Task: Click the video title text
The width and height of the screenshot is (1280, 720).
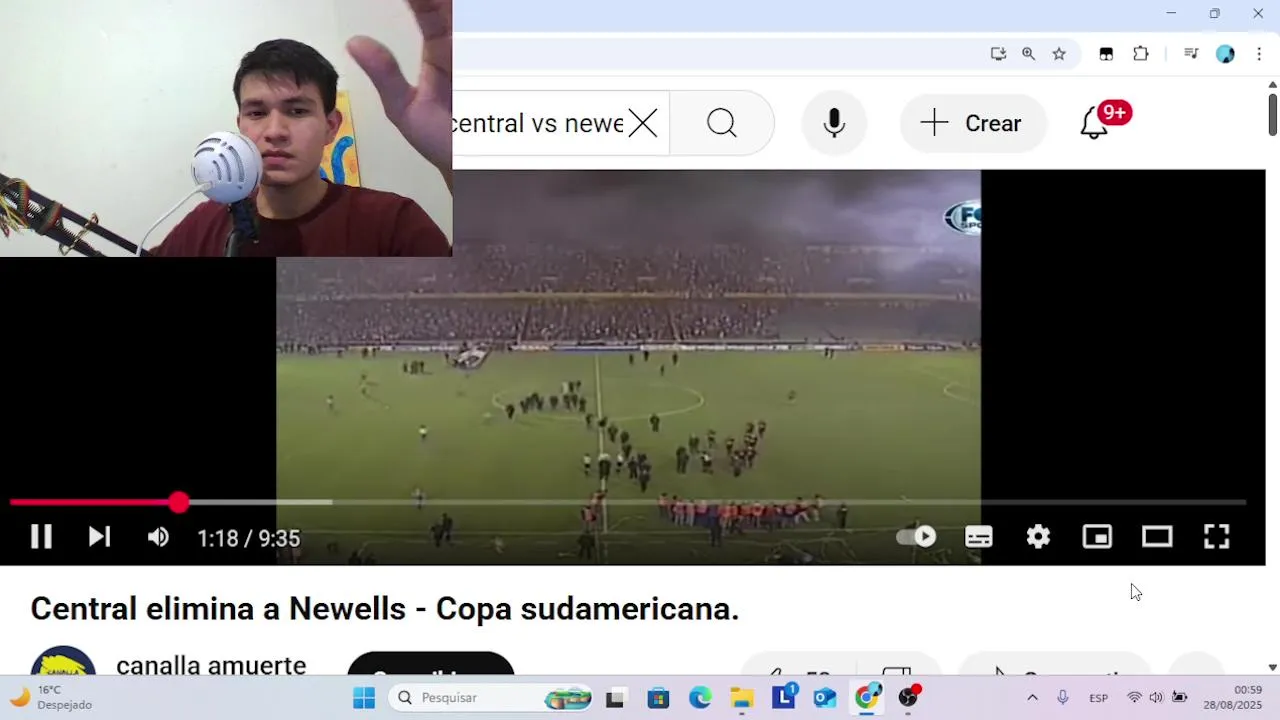Action: [385, 608]
